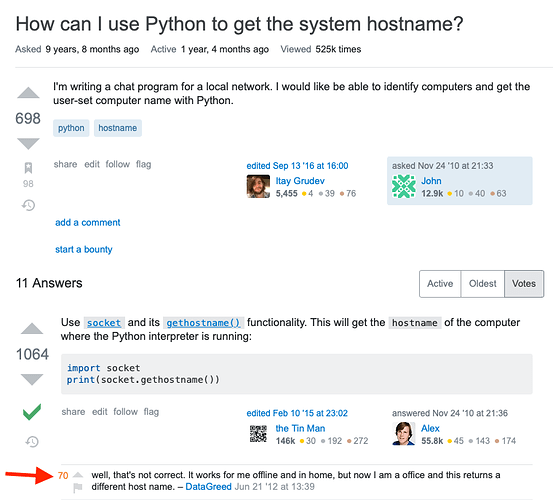Open the answer's activity history icon

32,441
